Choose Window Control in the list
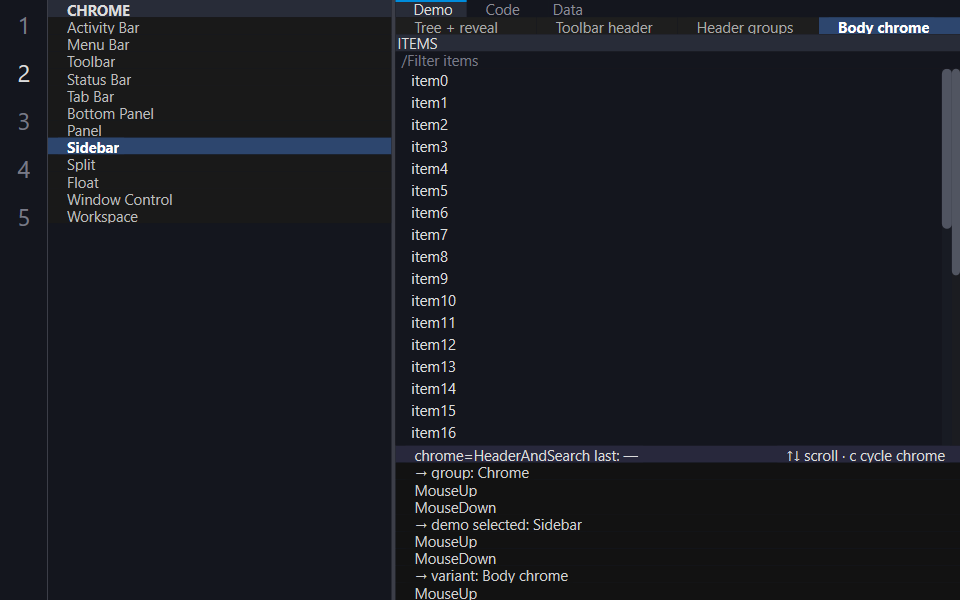The width and height of the screenshot is (960, 600). click(219, 200)
